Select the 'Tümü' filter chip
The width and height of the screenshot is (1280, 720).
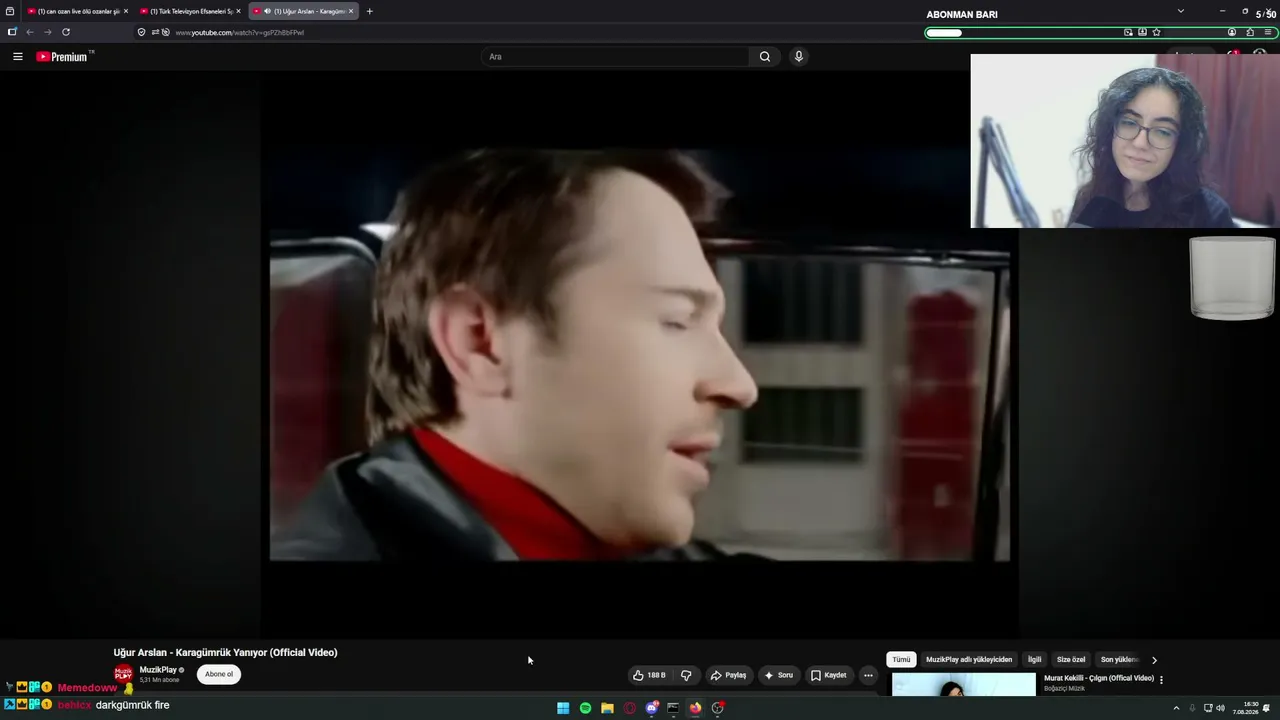click(901, 660)
